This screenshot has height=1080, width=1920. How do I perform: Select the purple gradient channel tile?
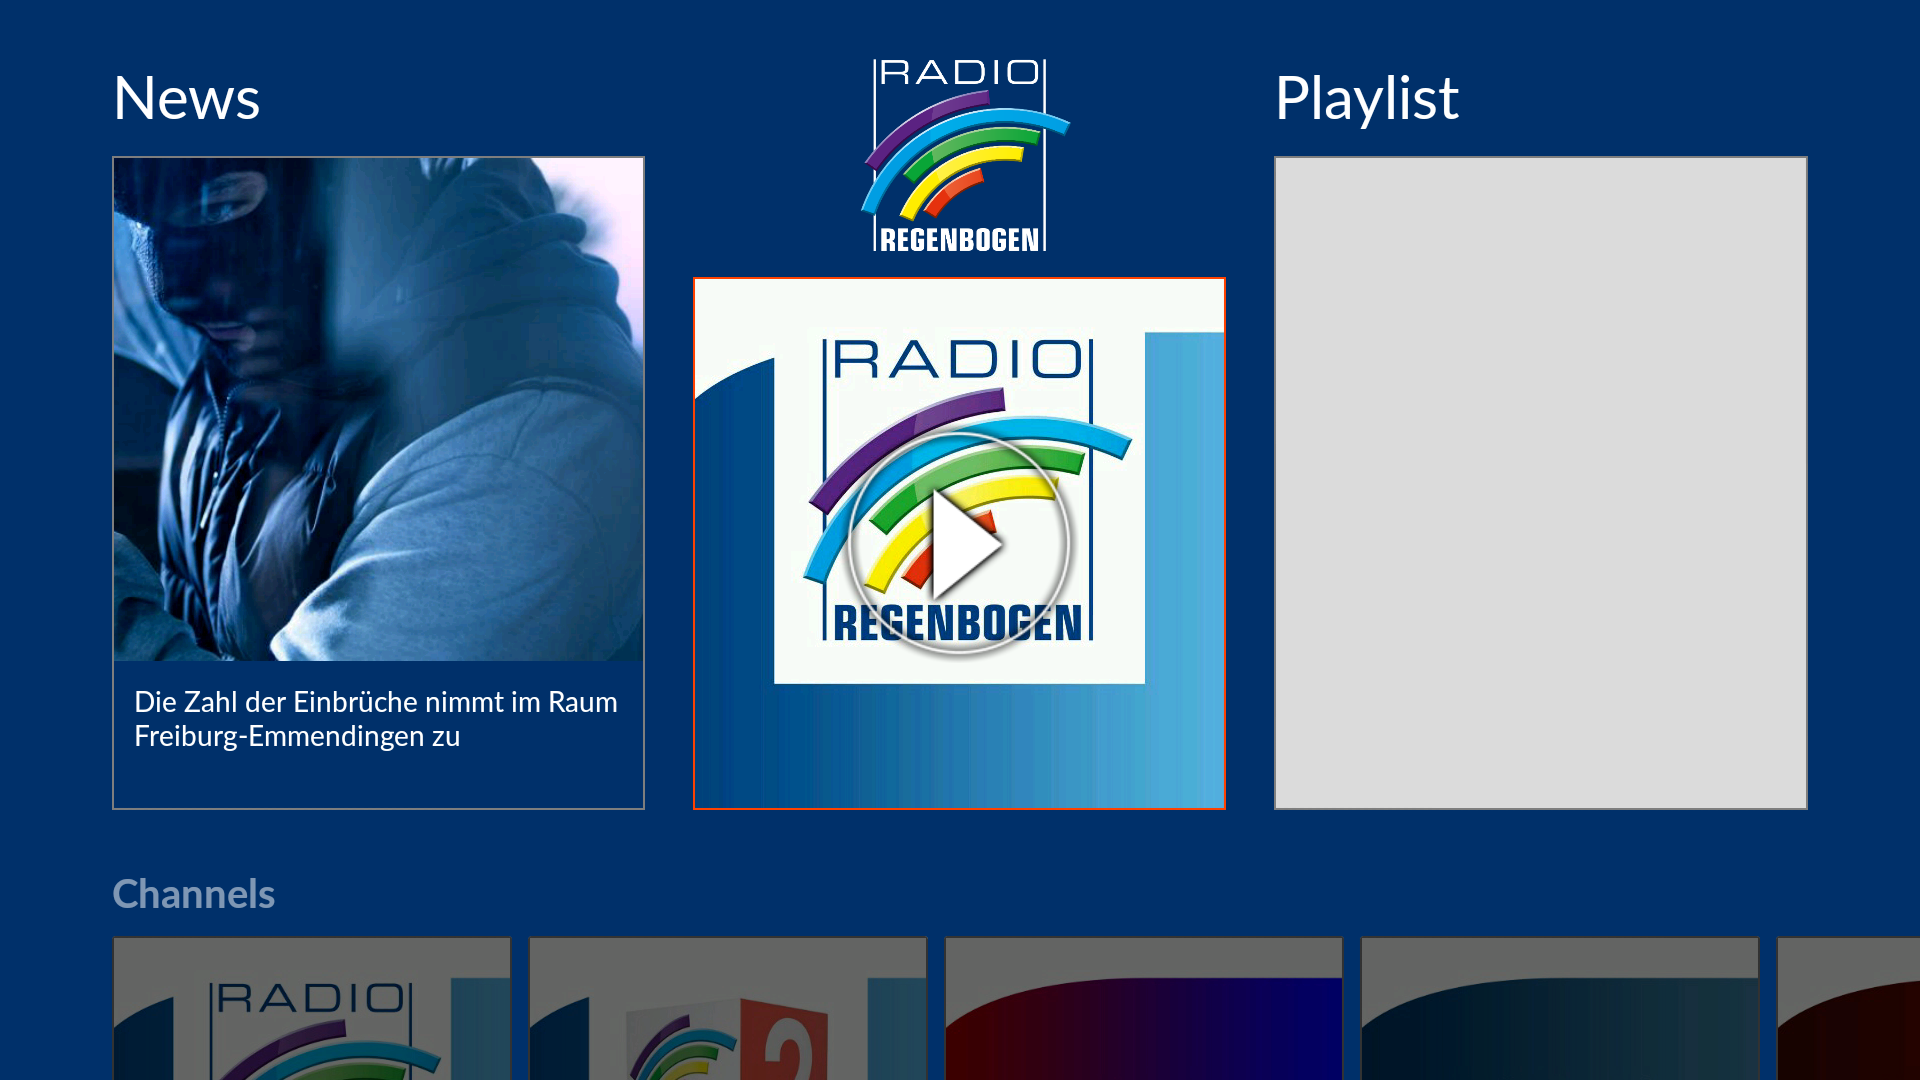click(x=1144, y=1008)
